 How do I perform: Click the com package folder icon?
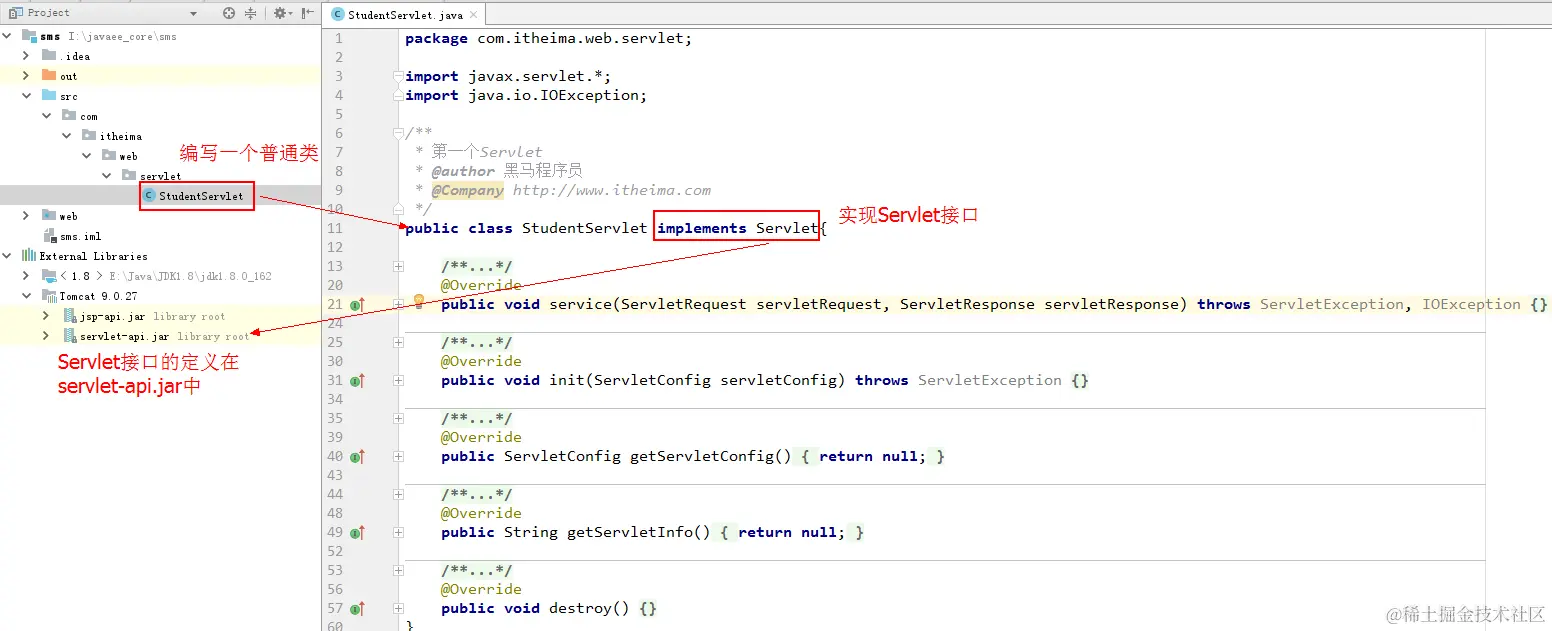(x=69, y=115)
